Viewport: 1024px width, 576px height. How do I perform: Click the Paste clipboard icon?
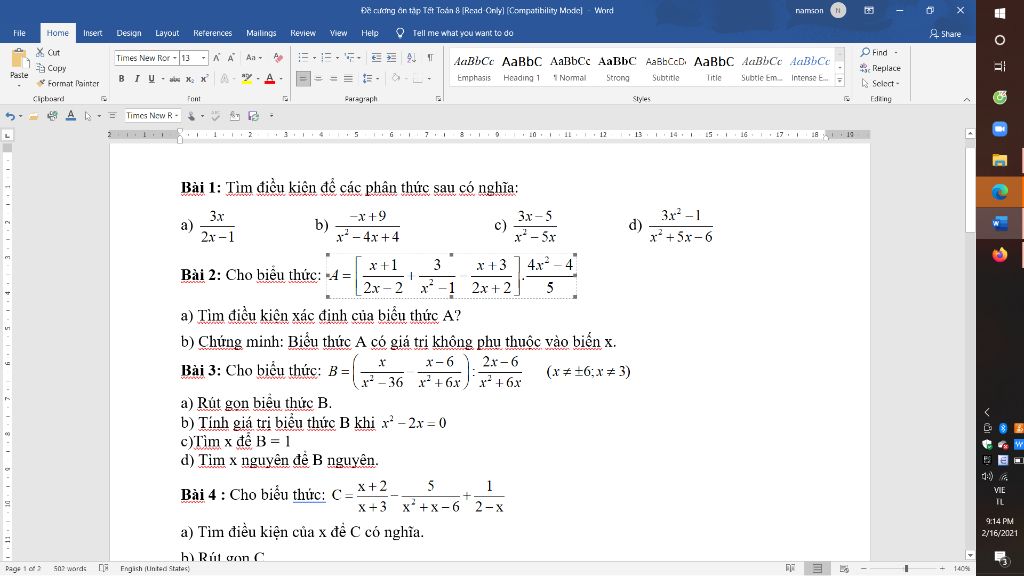coord(19,60)
